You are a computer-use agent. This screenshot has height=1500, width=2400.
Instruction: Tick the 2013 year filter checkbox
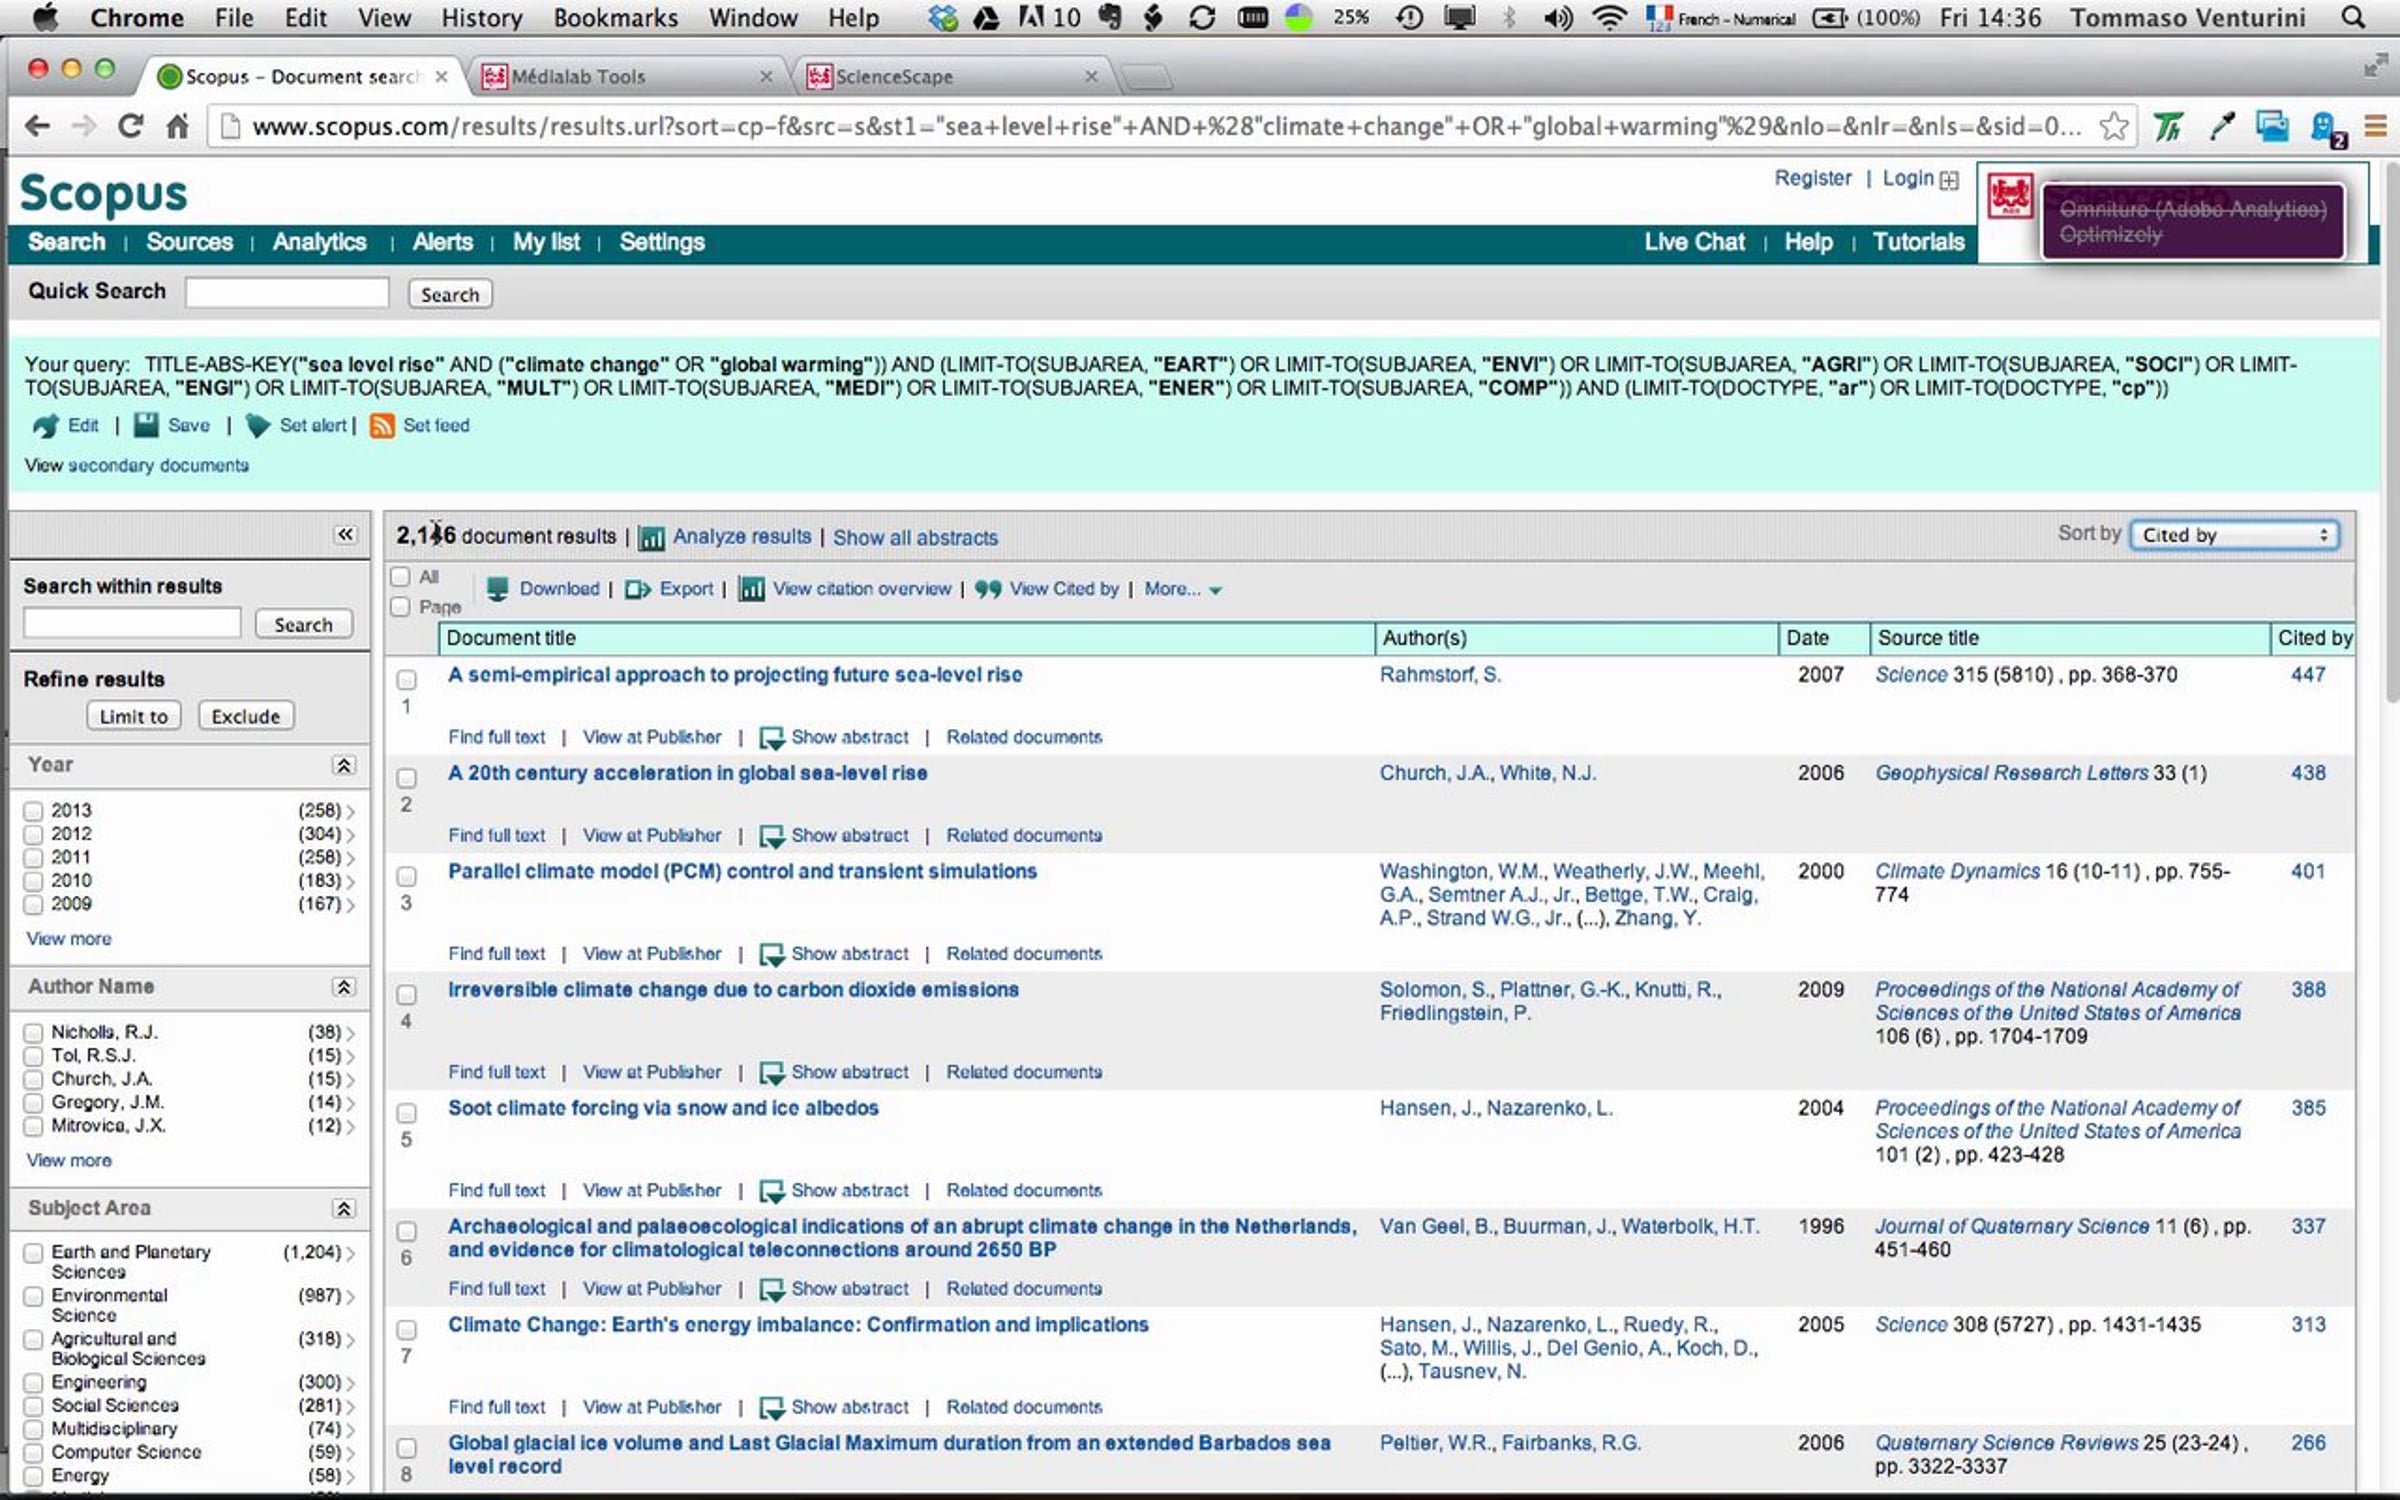[x=33, y=811]
